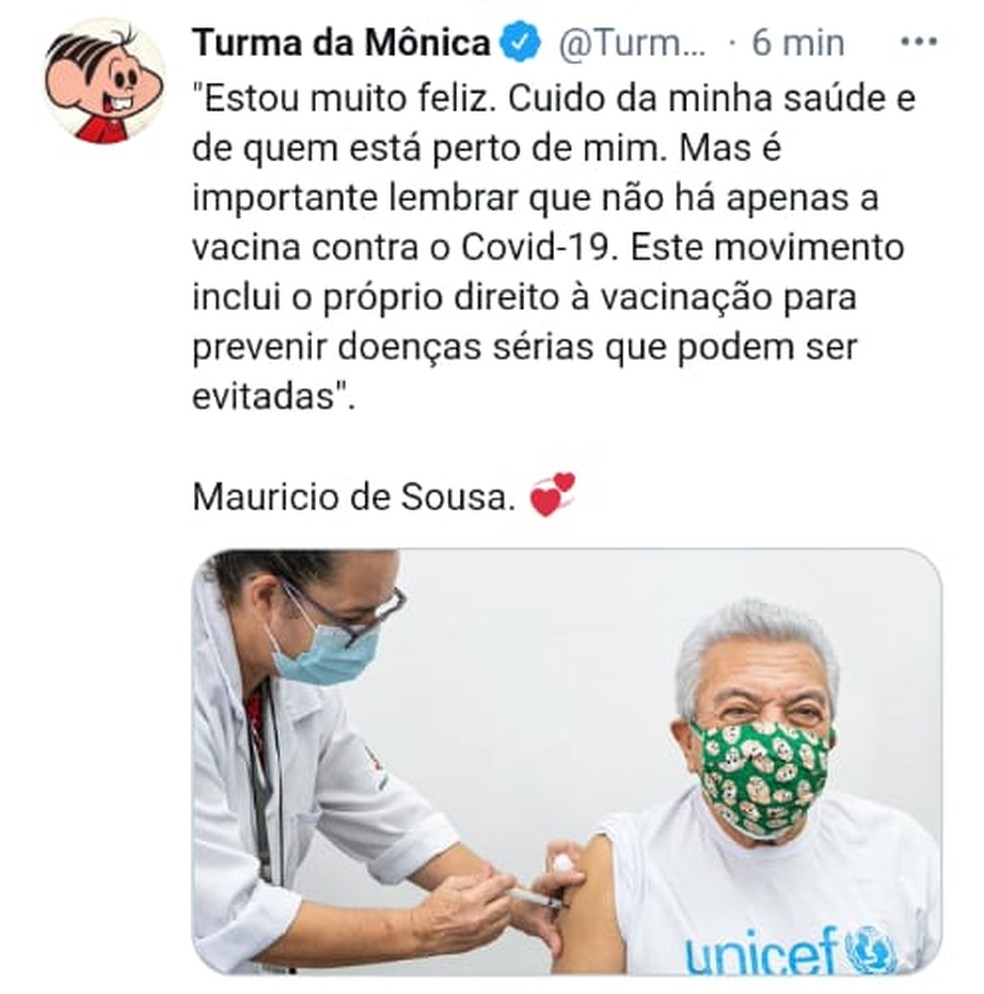Viewport: 984px width, 994px height.
Task: Open the tweet's three-dot more options menu
Action: point(919,42)
